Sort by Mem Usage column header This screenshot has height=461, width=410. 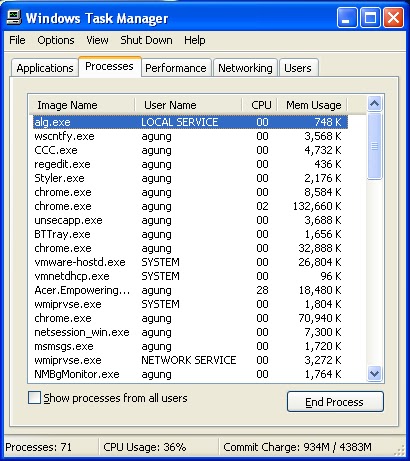(312, 105)
